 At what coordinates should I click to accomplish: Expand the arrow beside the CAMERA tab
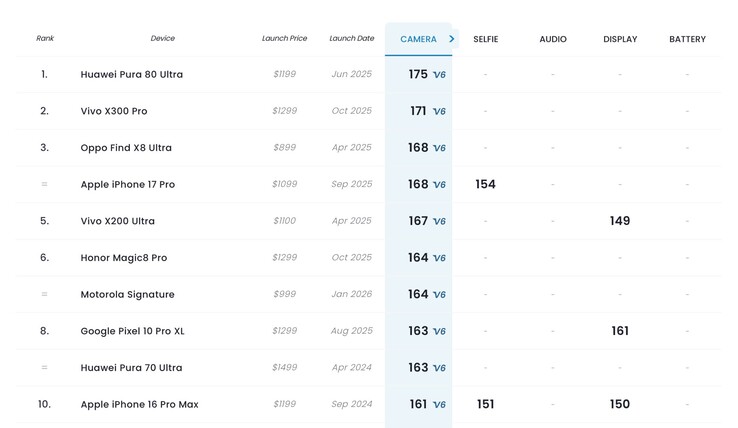point(452,39)
